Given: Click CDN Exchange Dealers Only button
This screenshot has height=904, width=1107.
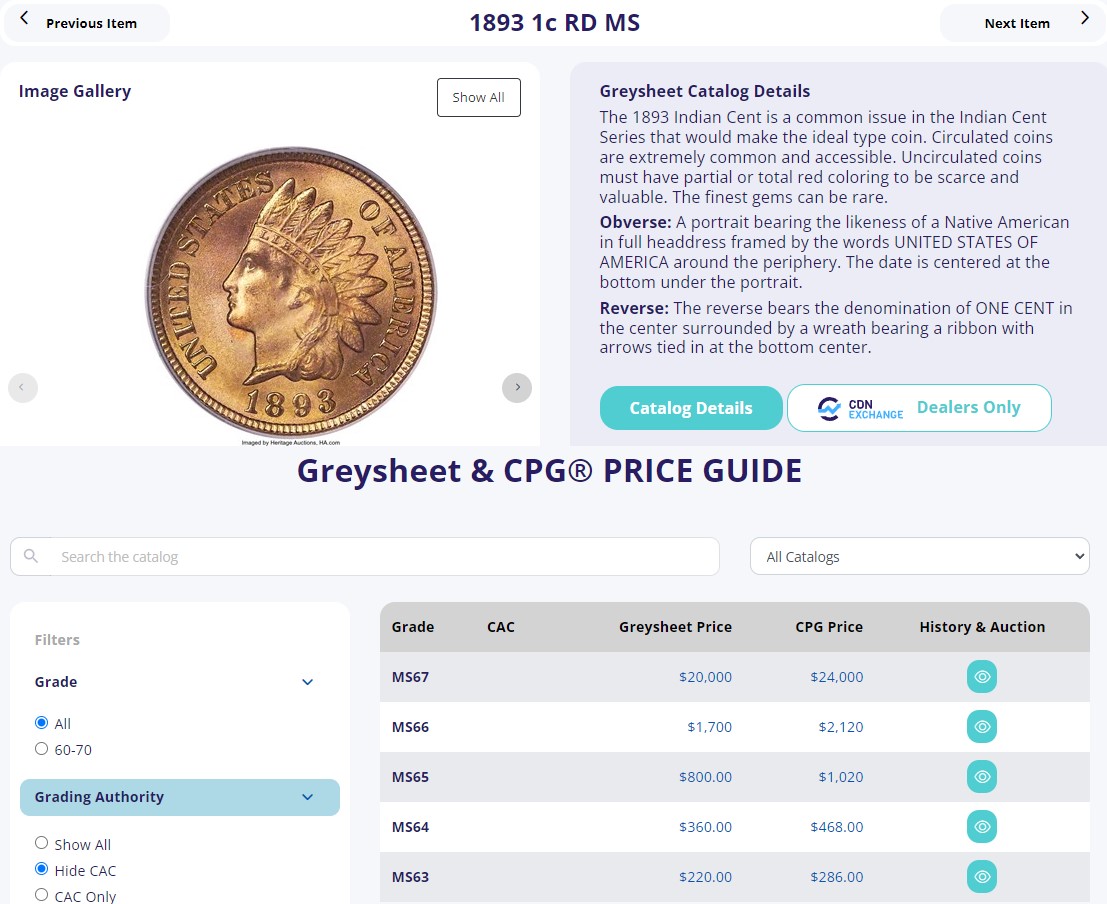Looking at the screenshot, I should coord(919,408).
